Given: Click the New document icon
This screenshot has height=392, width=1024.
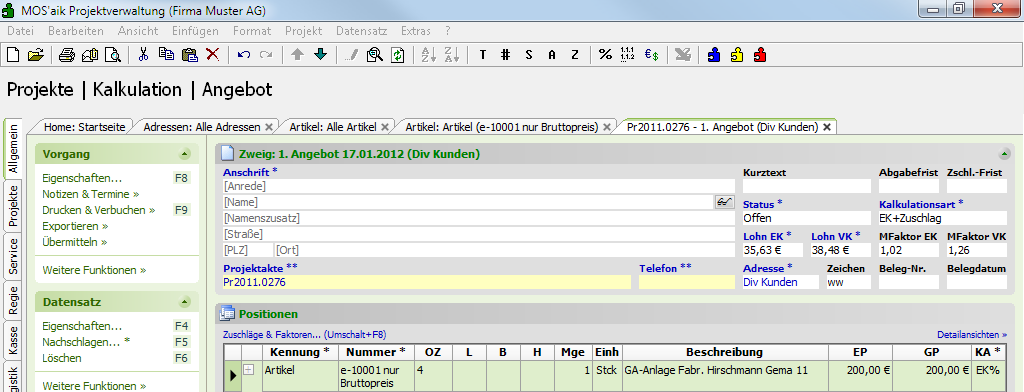Looking at the screenshot, I should point(13,55).
